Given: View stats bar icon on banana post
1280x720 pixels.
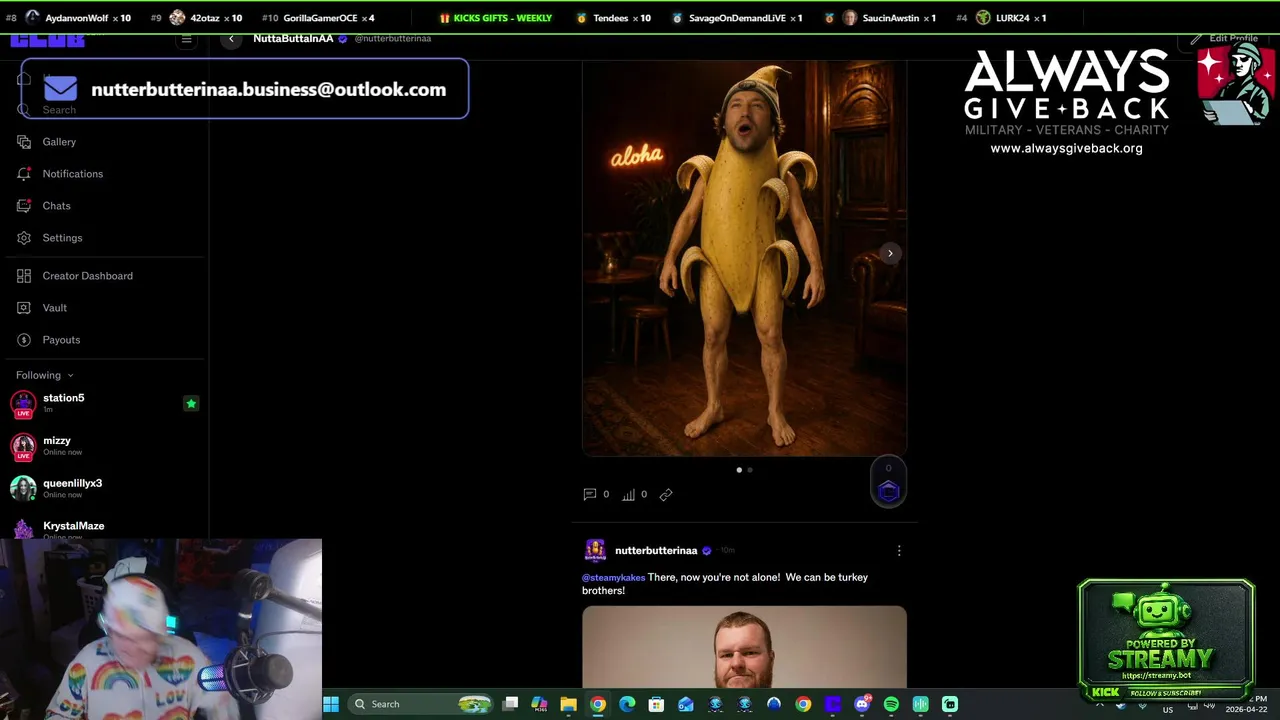Looking at the screenshot, I should (x=629, y=494).
